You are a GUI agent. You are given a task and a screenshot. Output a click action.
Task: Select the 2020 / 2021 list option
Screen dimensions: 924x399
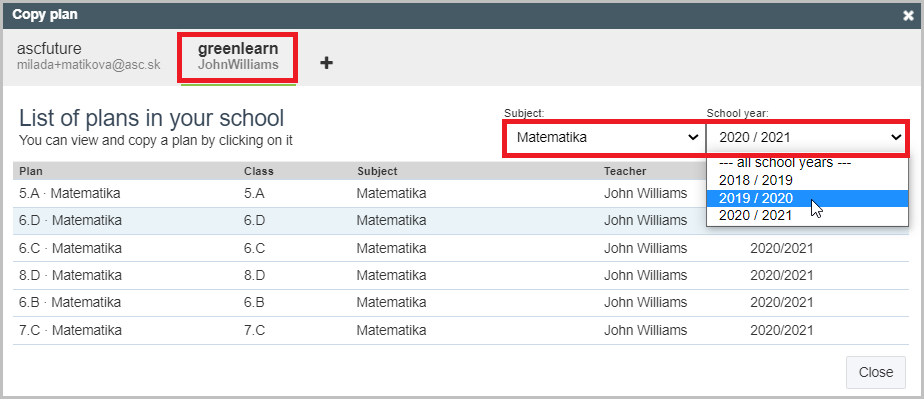pos(807,216)
